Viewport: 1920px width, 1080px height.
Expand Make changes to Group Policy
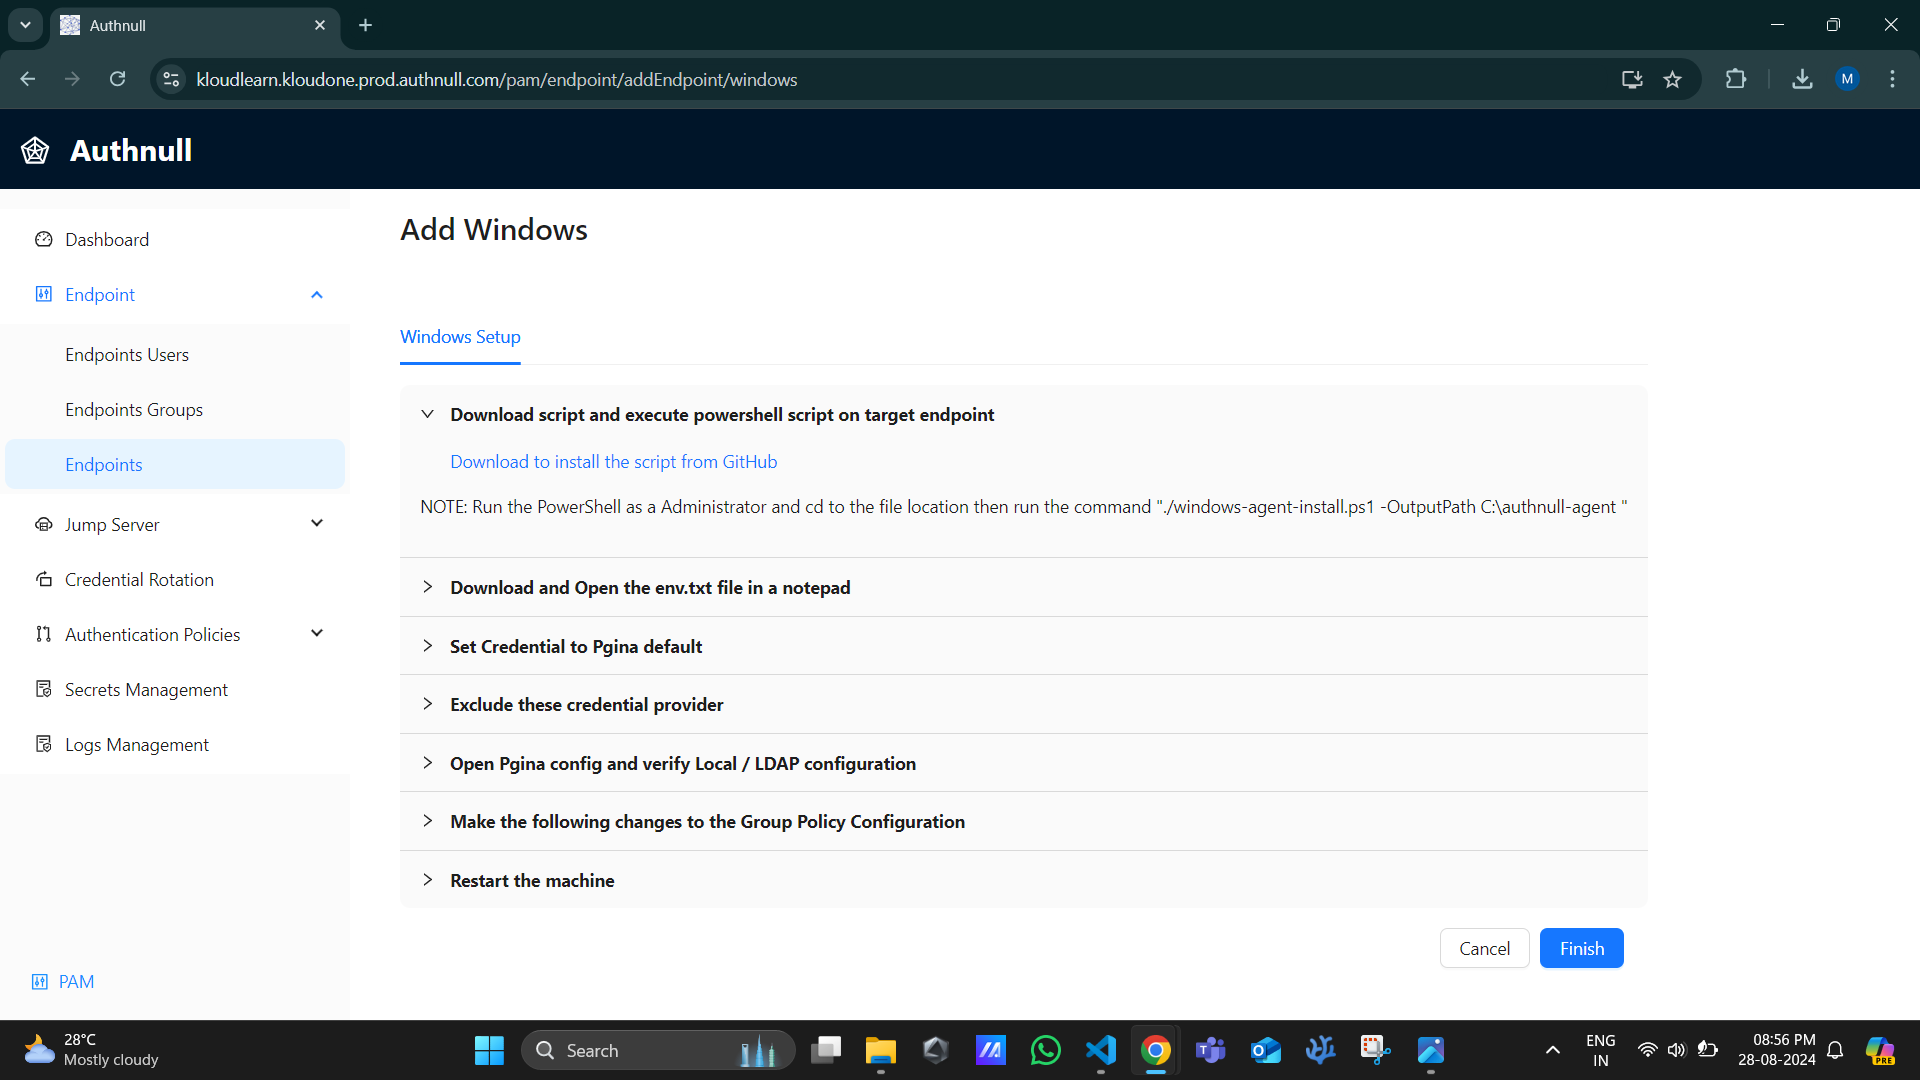429,820
